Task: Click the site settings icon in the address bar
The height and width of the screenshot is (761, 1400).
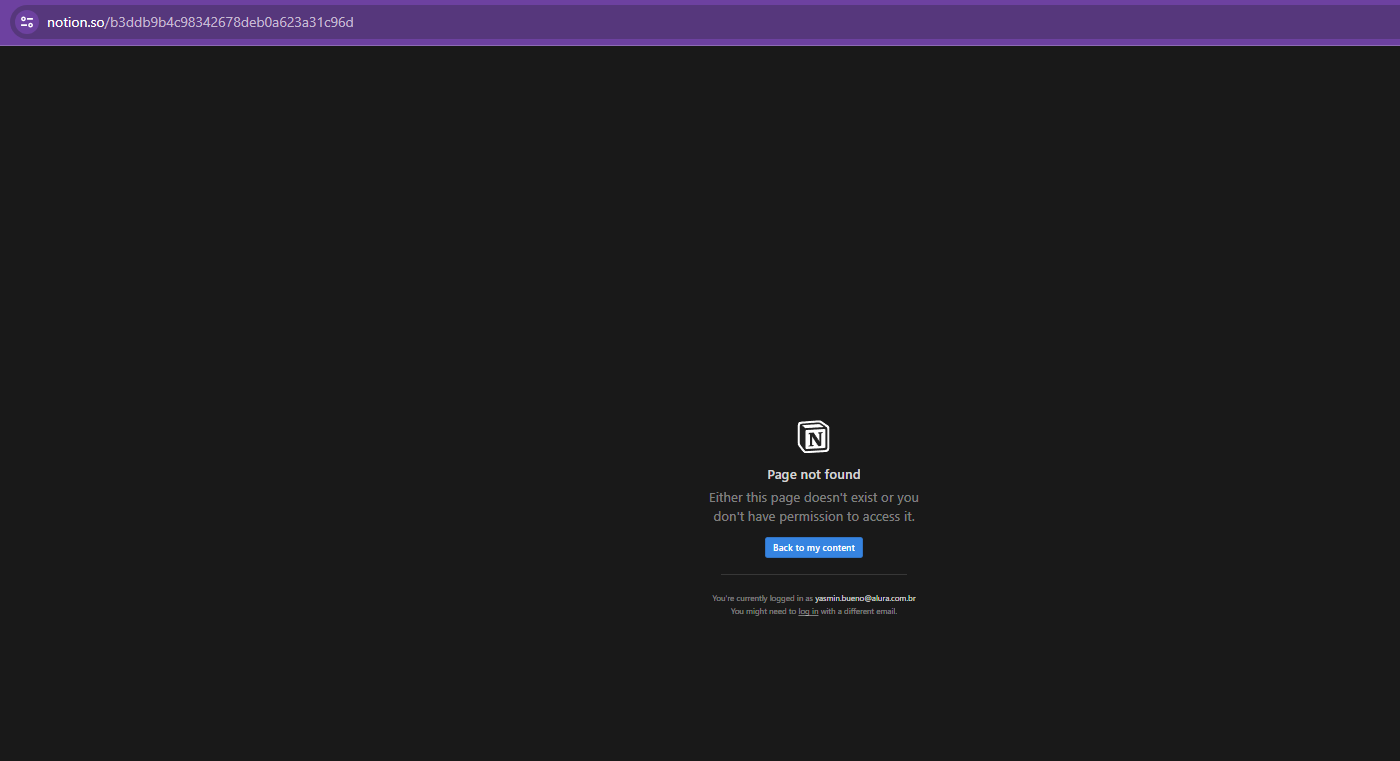Action: point(27,22)
